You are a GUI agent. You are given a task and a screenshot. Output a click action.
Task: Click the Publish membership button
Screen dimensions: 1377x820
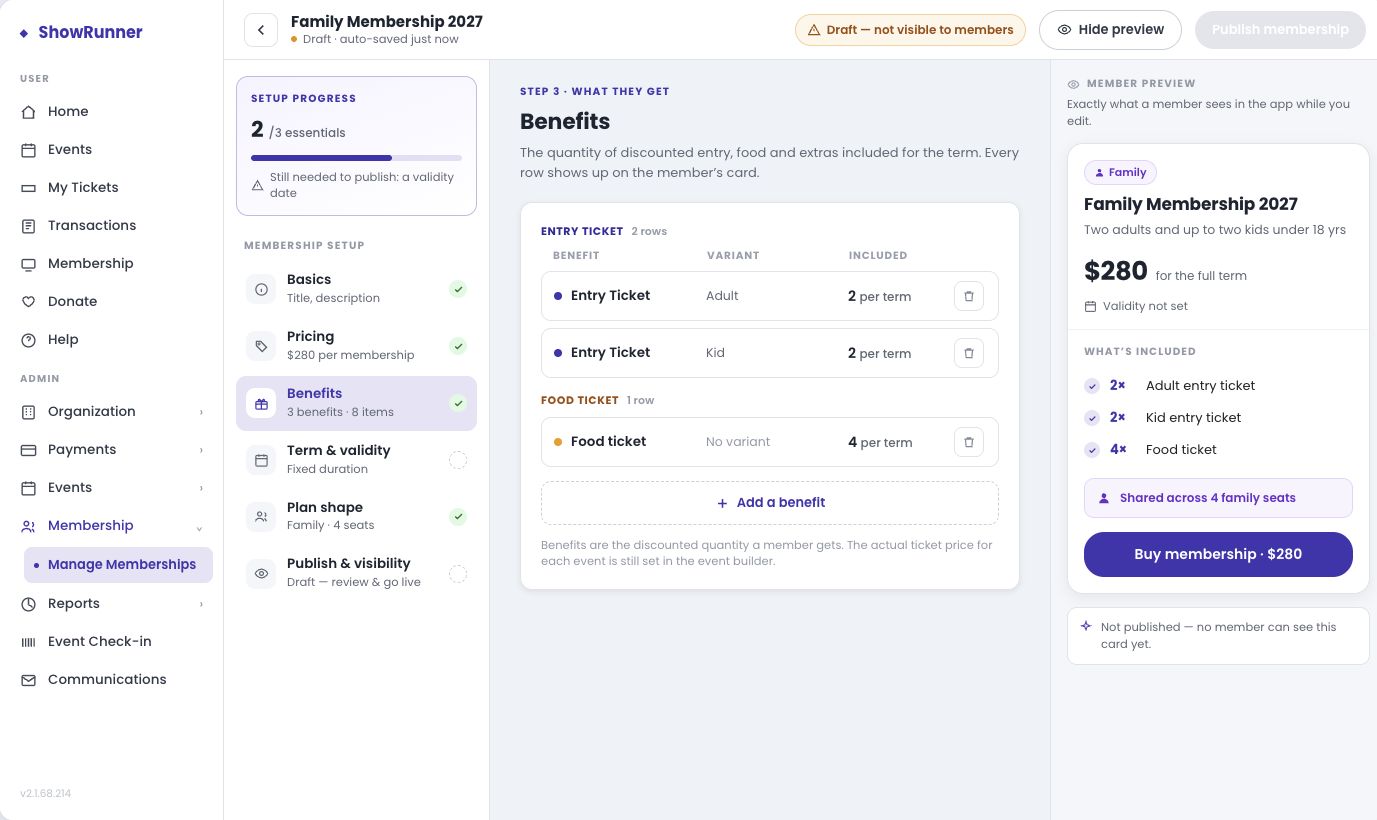tap(1280, 30)
